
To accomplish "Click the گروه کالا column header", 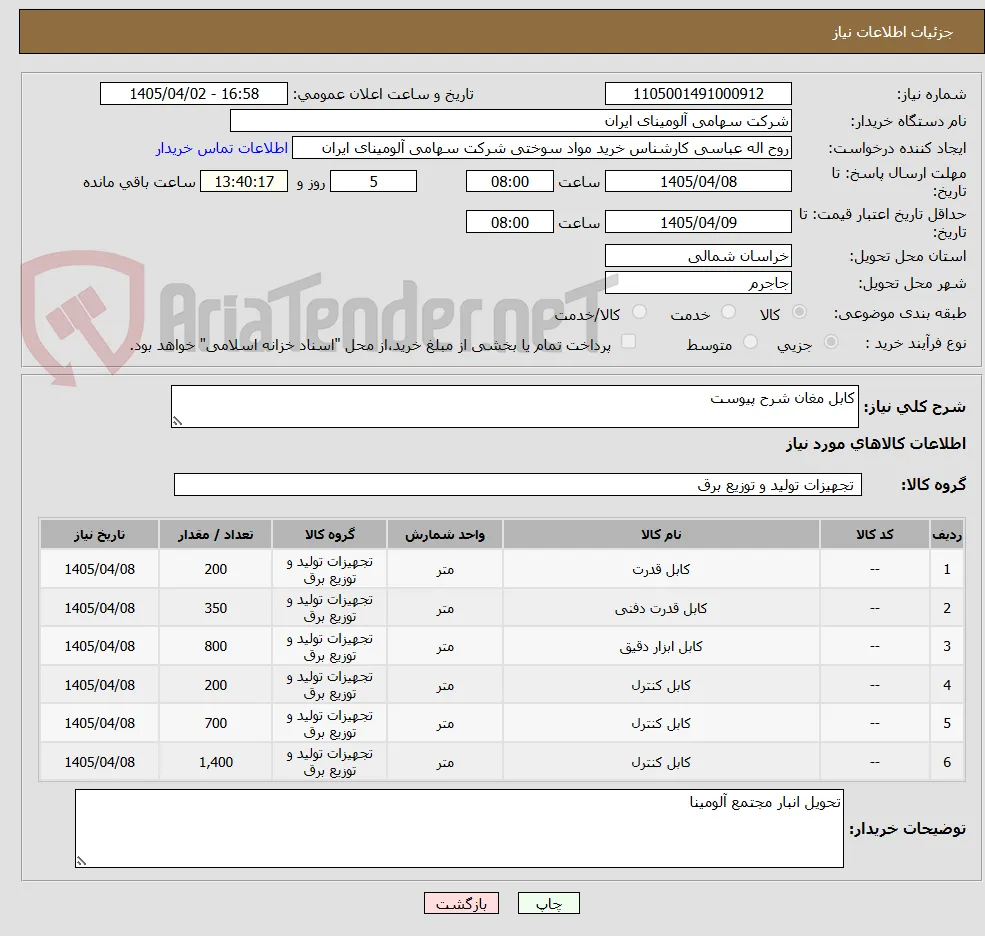I will pyautogui.click(x=330, y=535).
